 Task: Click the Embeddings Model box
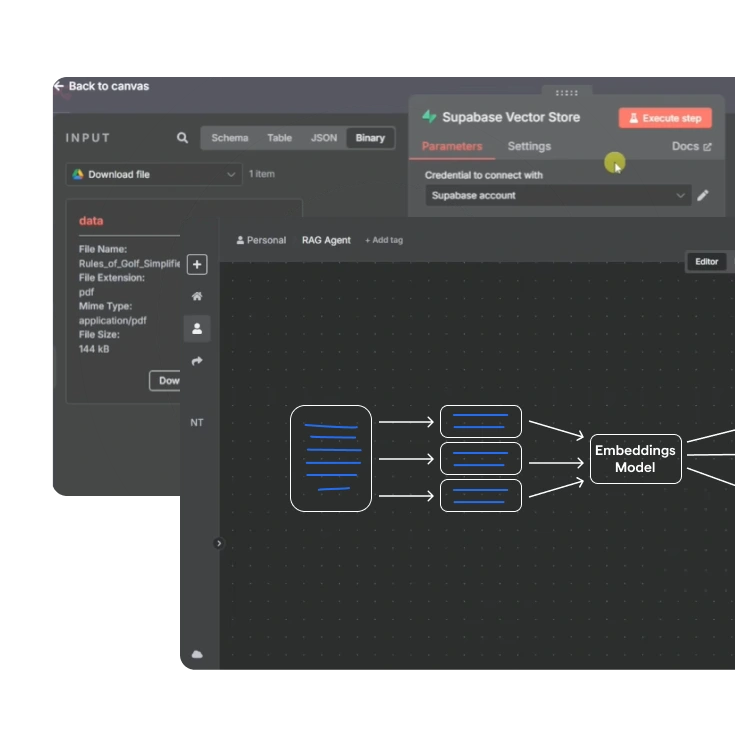pyautogui.click(x=635, y=459)
